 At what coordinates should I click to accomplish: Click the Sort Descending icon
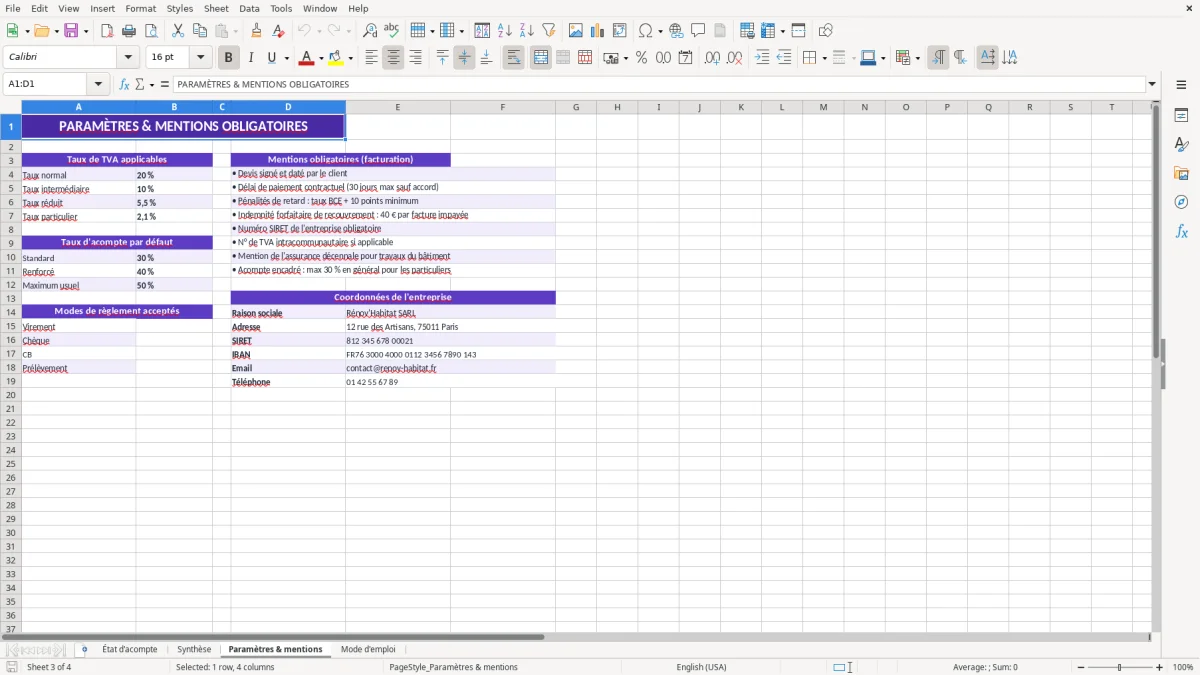point(527,31)
